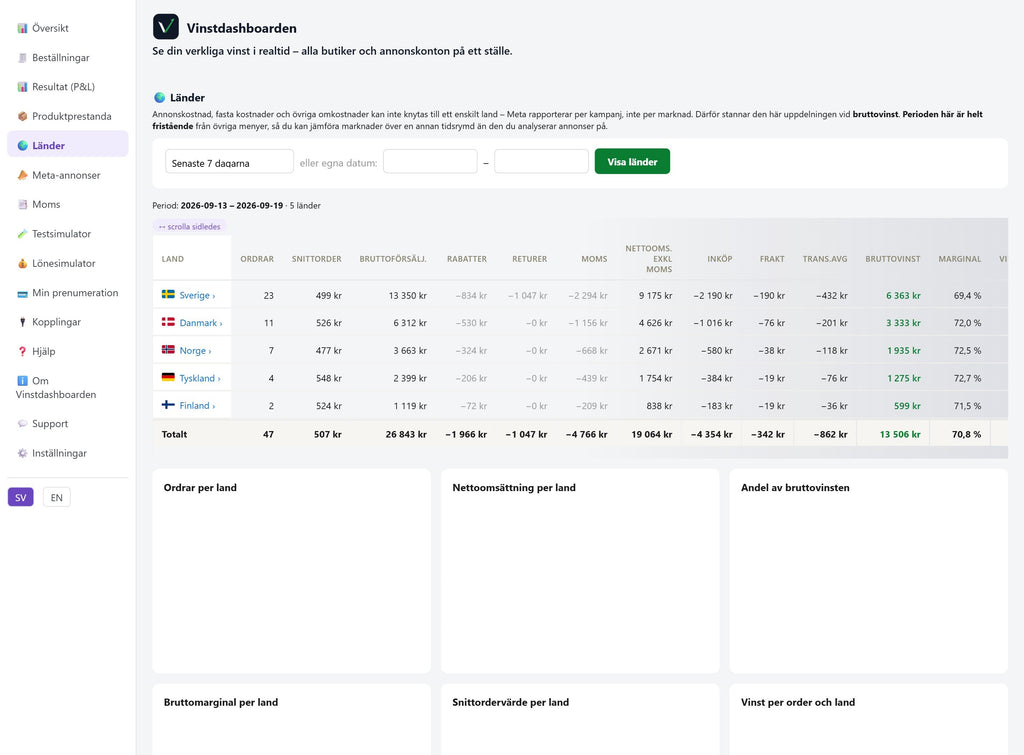Click the Nettoomsättning per land chart card

(x=580, y=571)
